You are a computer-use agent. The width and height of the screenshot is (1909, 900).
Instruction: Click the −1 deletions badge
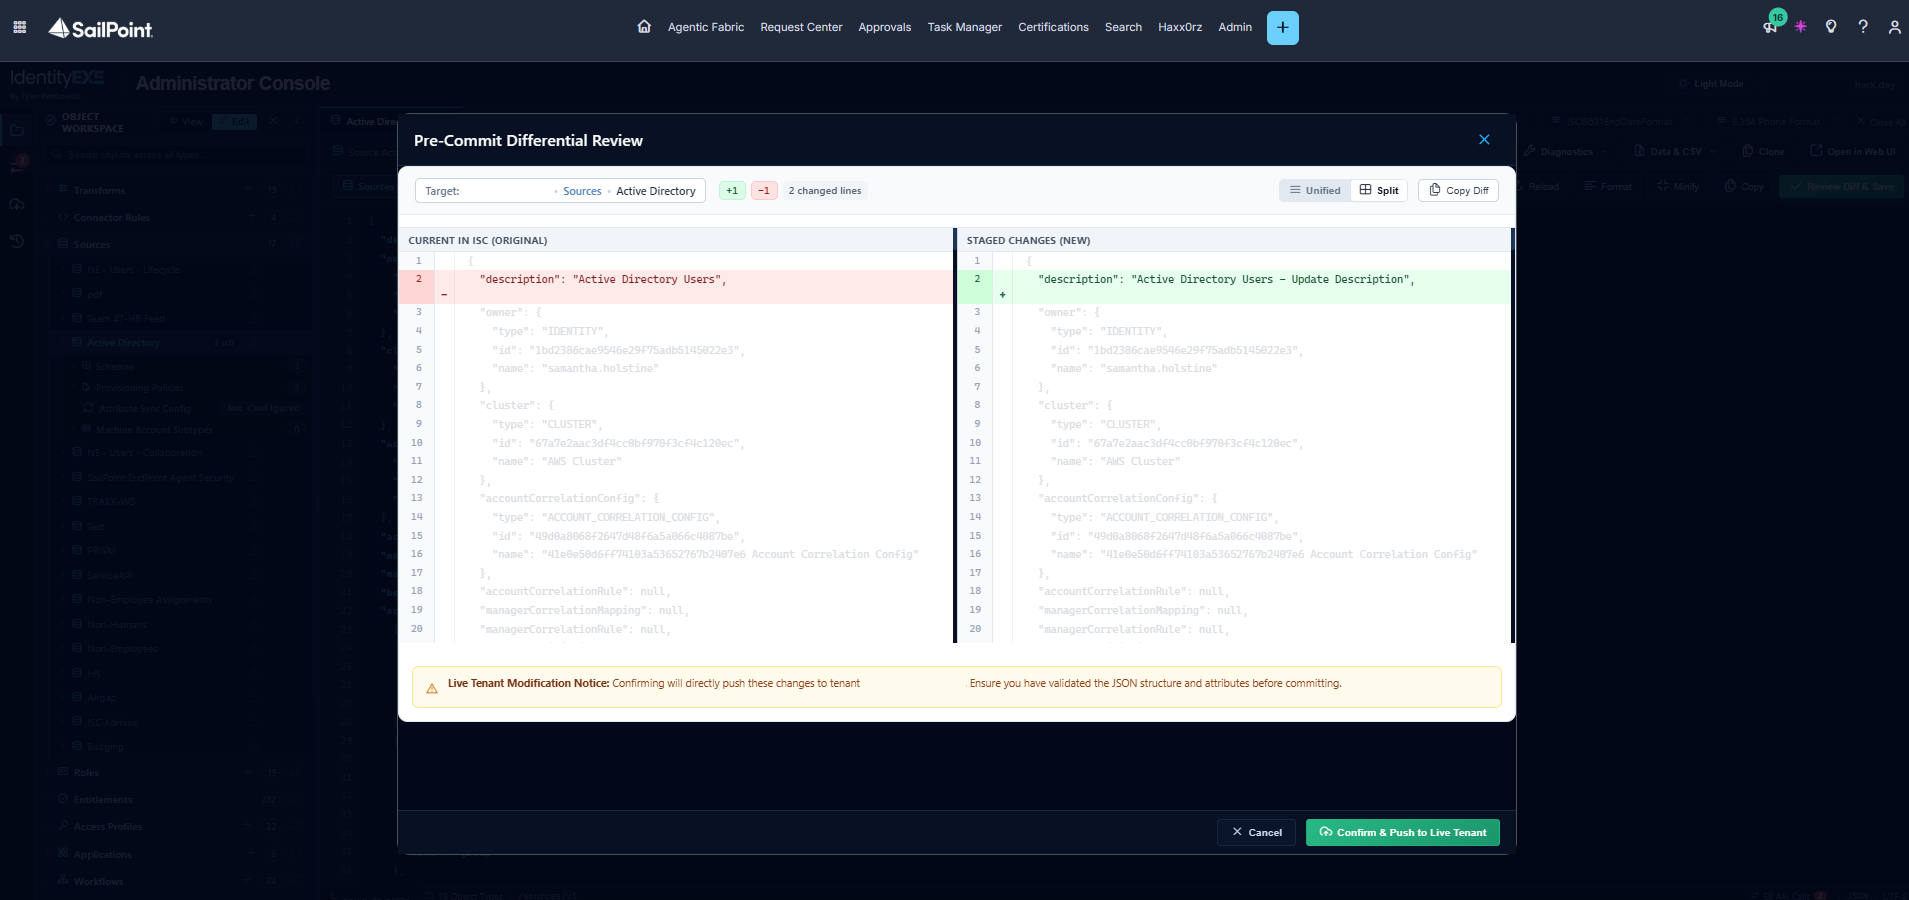764,190
